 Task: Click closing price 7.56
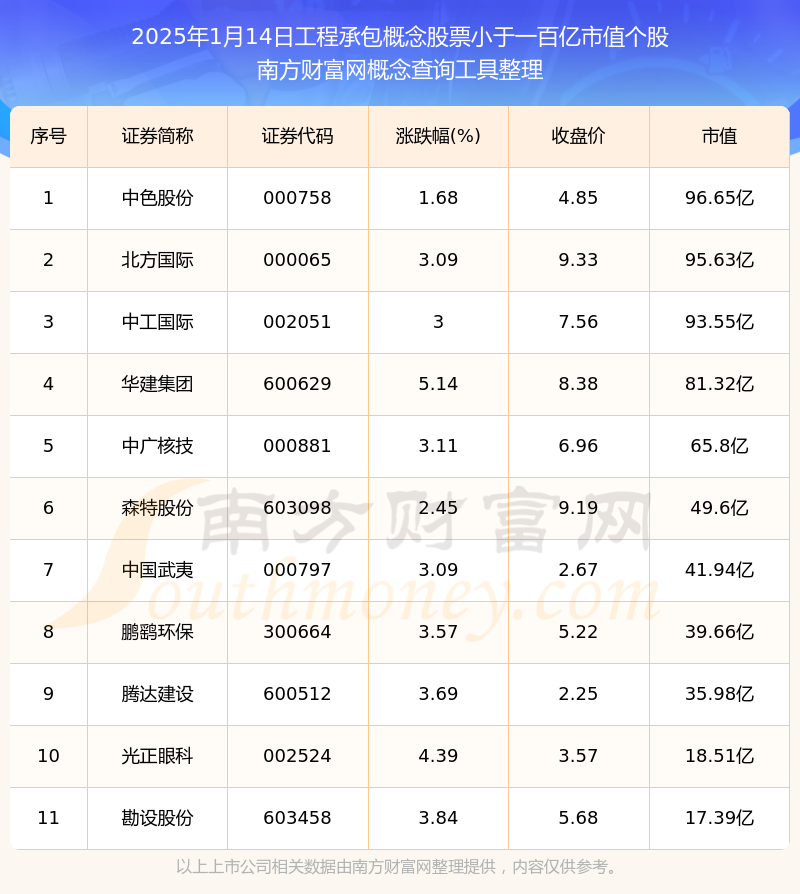(578, 322)
